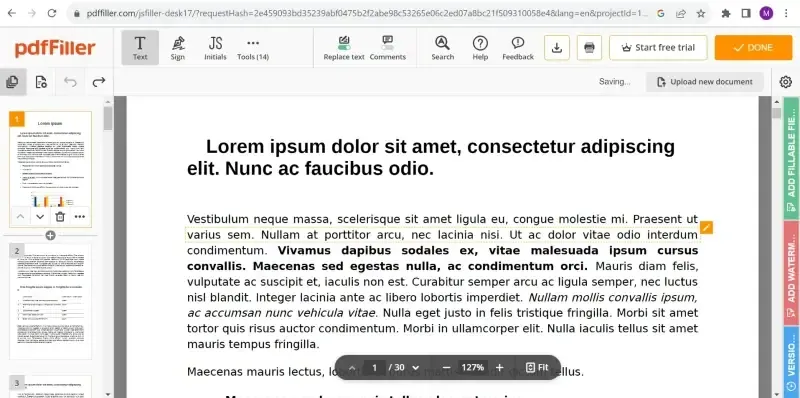Open page 1 more options menu
This screenshot has height=398, width=800.
tap(80, 217)
